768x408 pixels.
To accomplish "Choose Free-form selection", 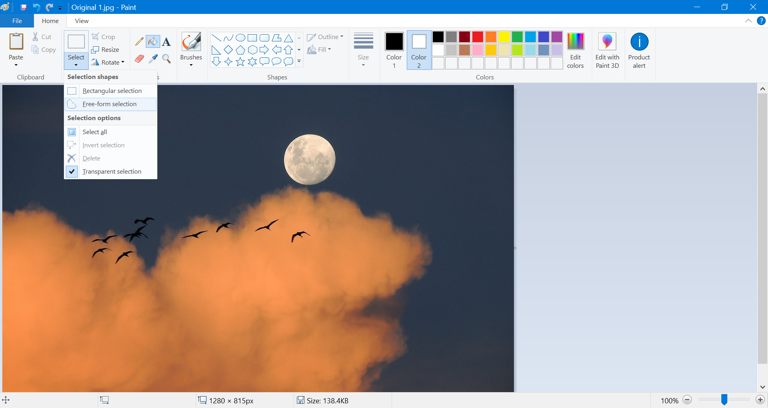I will (x=111, y=104).
